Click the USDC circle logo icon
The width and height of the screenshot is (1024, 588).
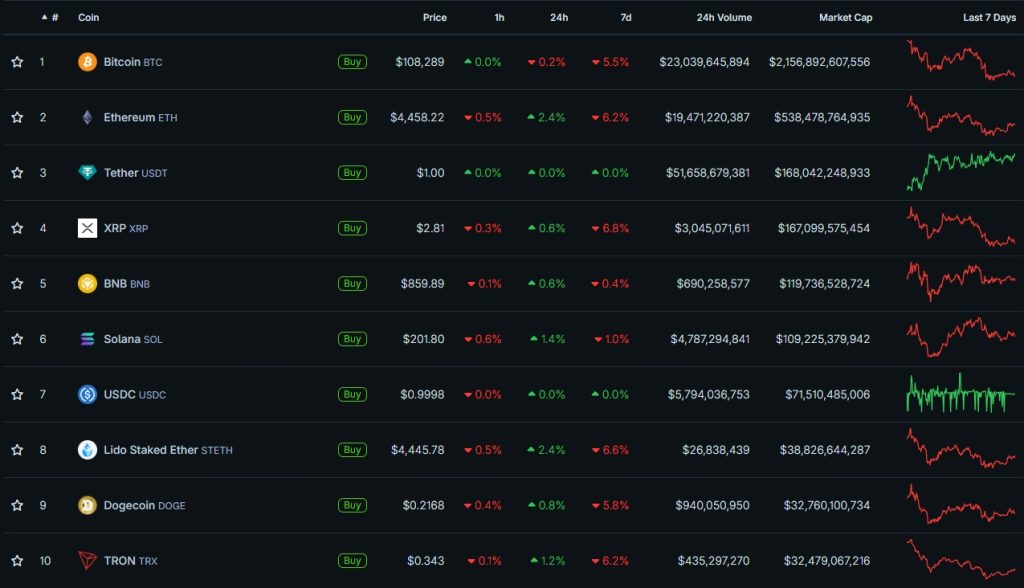[89, 394]
